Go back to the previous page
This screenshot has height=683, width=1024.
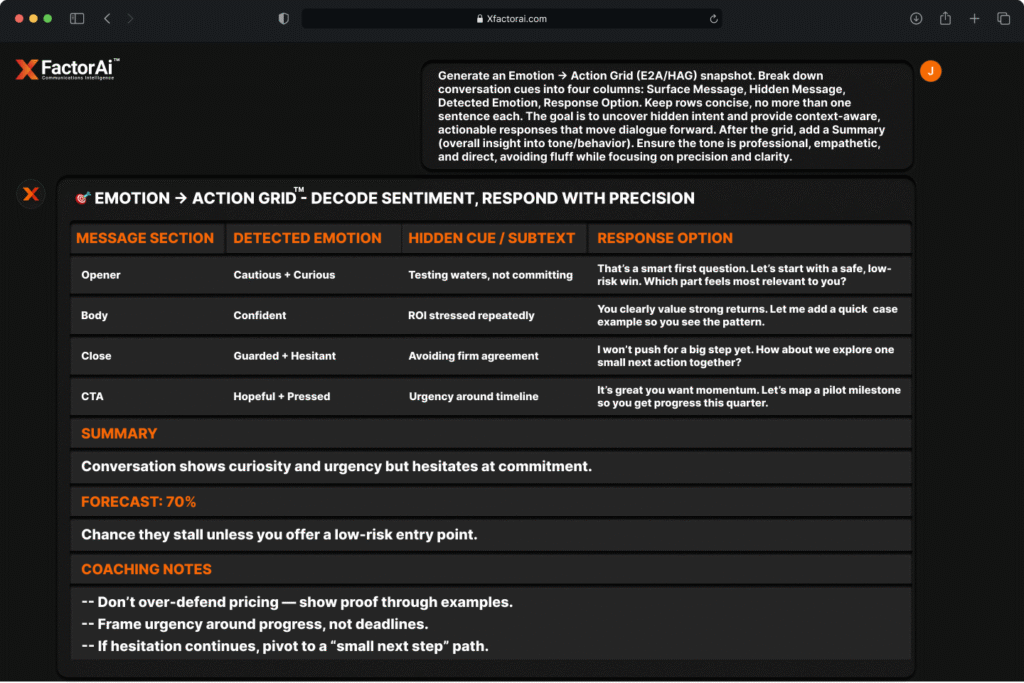[107, 19]
